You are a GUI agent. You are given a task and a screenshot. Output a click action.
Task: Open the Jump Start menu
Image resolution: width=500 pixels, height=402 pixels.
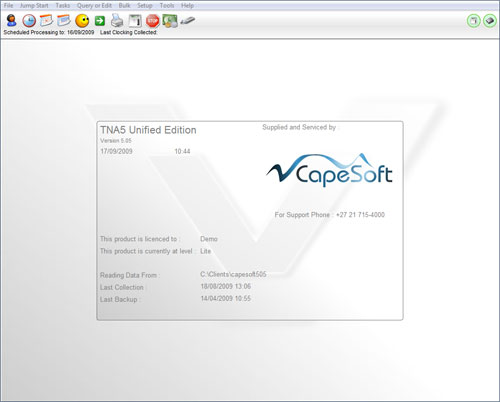click(x=34, y=6)
